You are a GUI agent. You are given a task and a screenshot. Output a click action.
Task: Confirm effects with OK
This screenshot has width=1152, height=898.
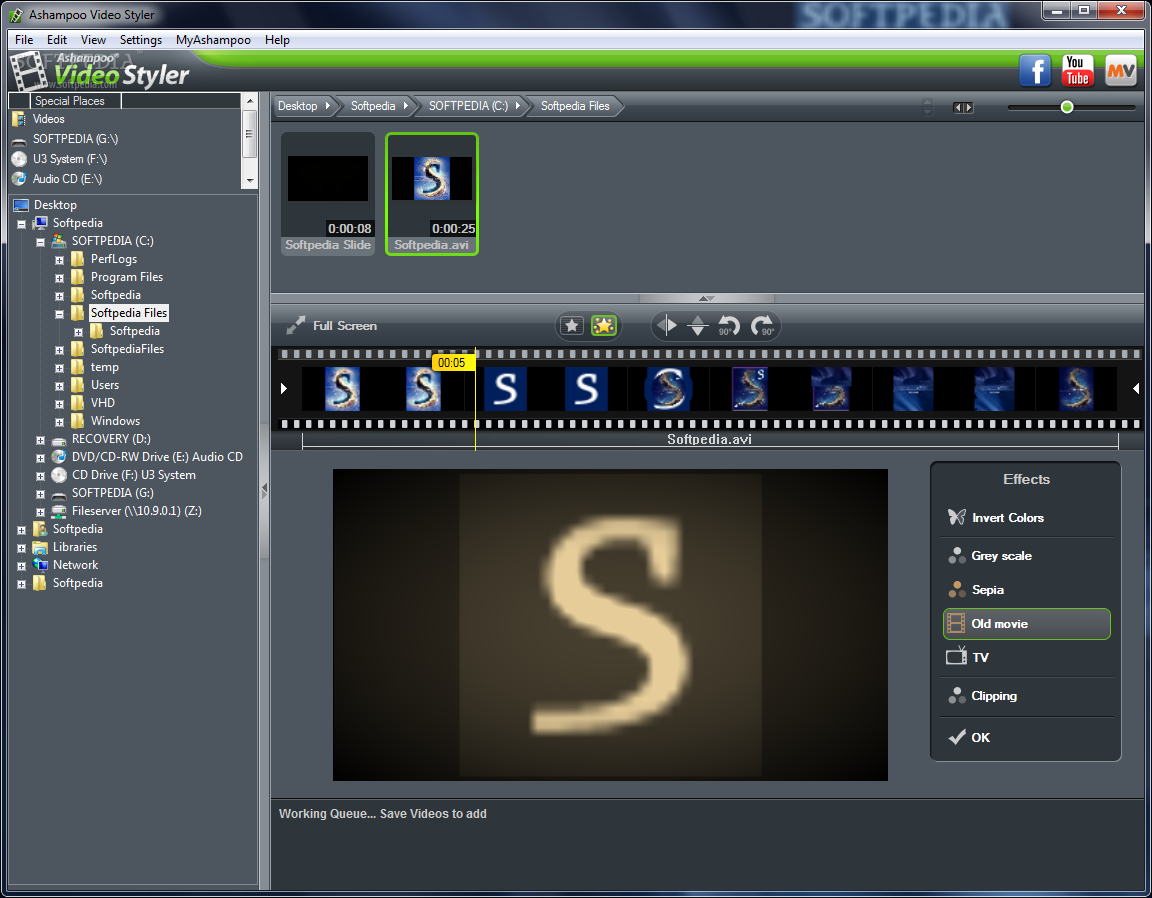1026,737
